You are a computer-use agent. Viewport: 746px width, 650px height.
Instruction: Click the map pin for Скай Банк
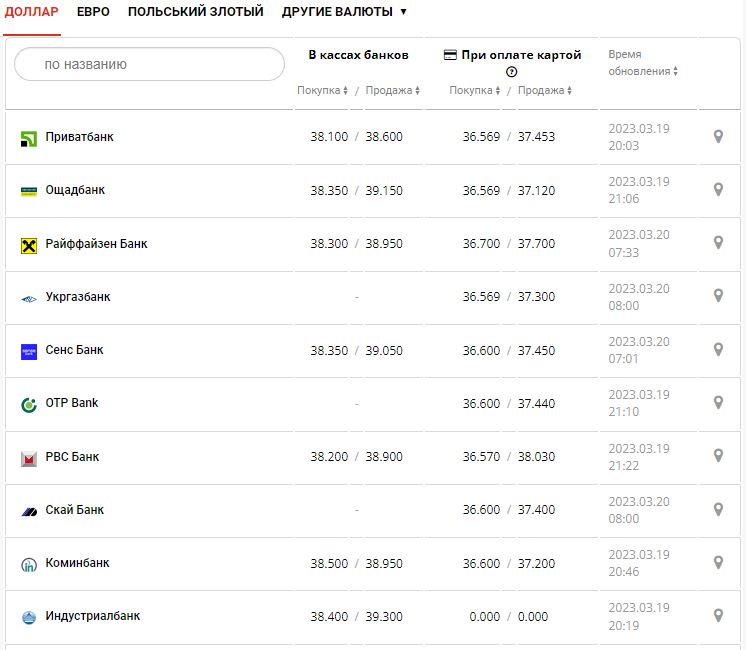pos(717,510)
